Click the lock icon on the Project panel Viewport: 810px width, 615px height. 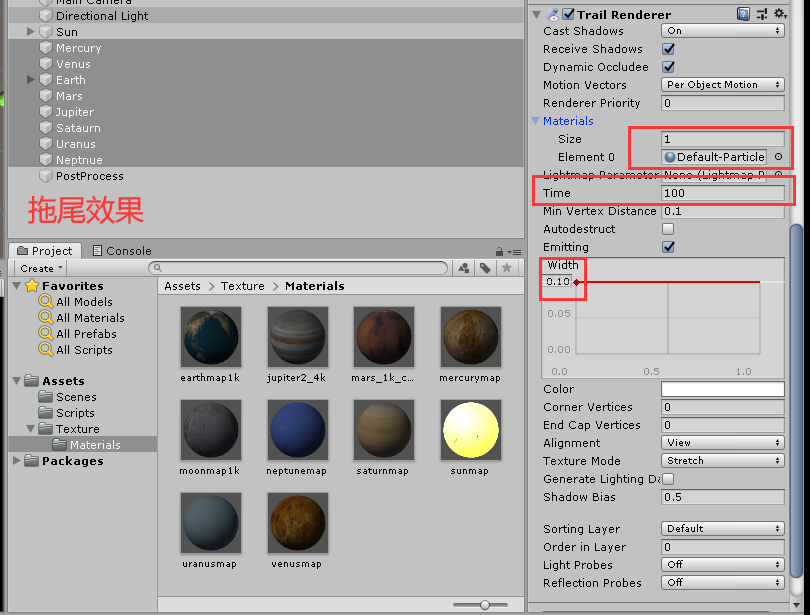(499, 251)
